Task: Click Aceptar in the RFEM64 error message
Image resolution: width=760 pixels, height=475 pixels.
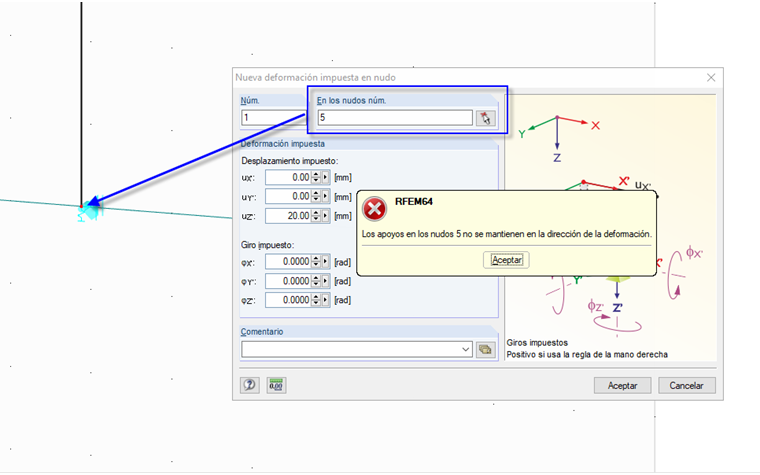Action: point(507,260)
